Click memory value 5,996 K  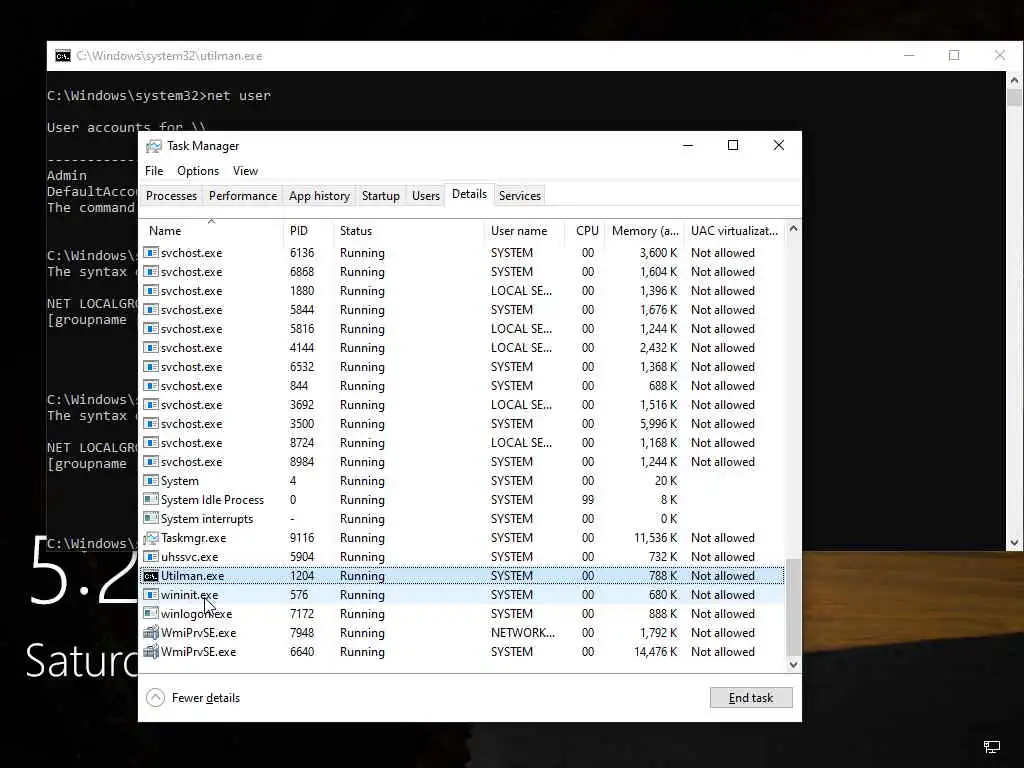[x=658, y=424]
